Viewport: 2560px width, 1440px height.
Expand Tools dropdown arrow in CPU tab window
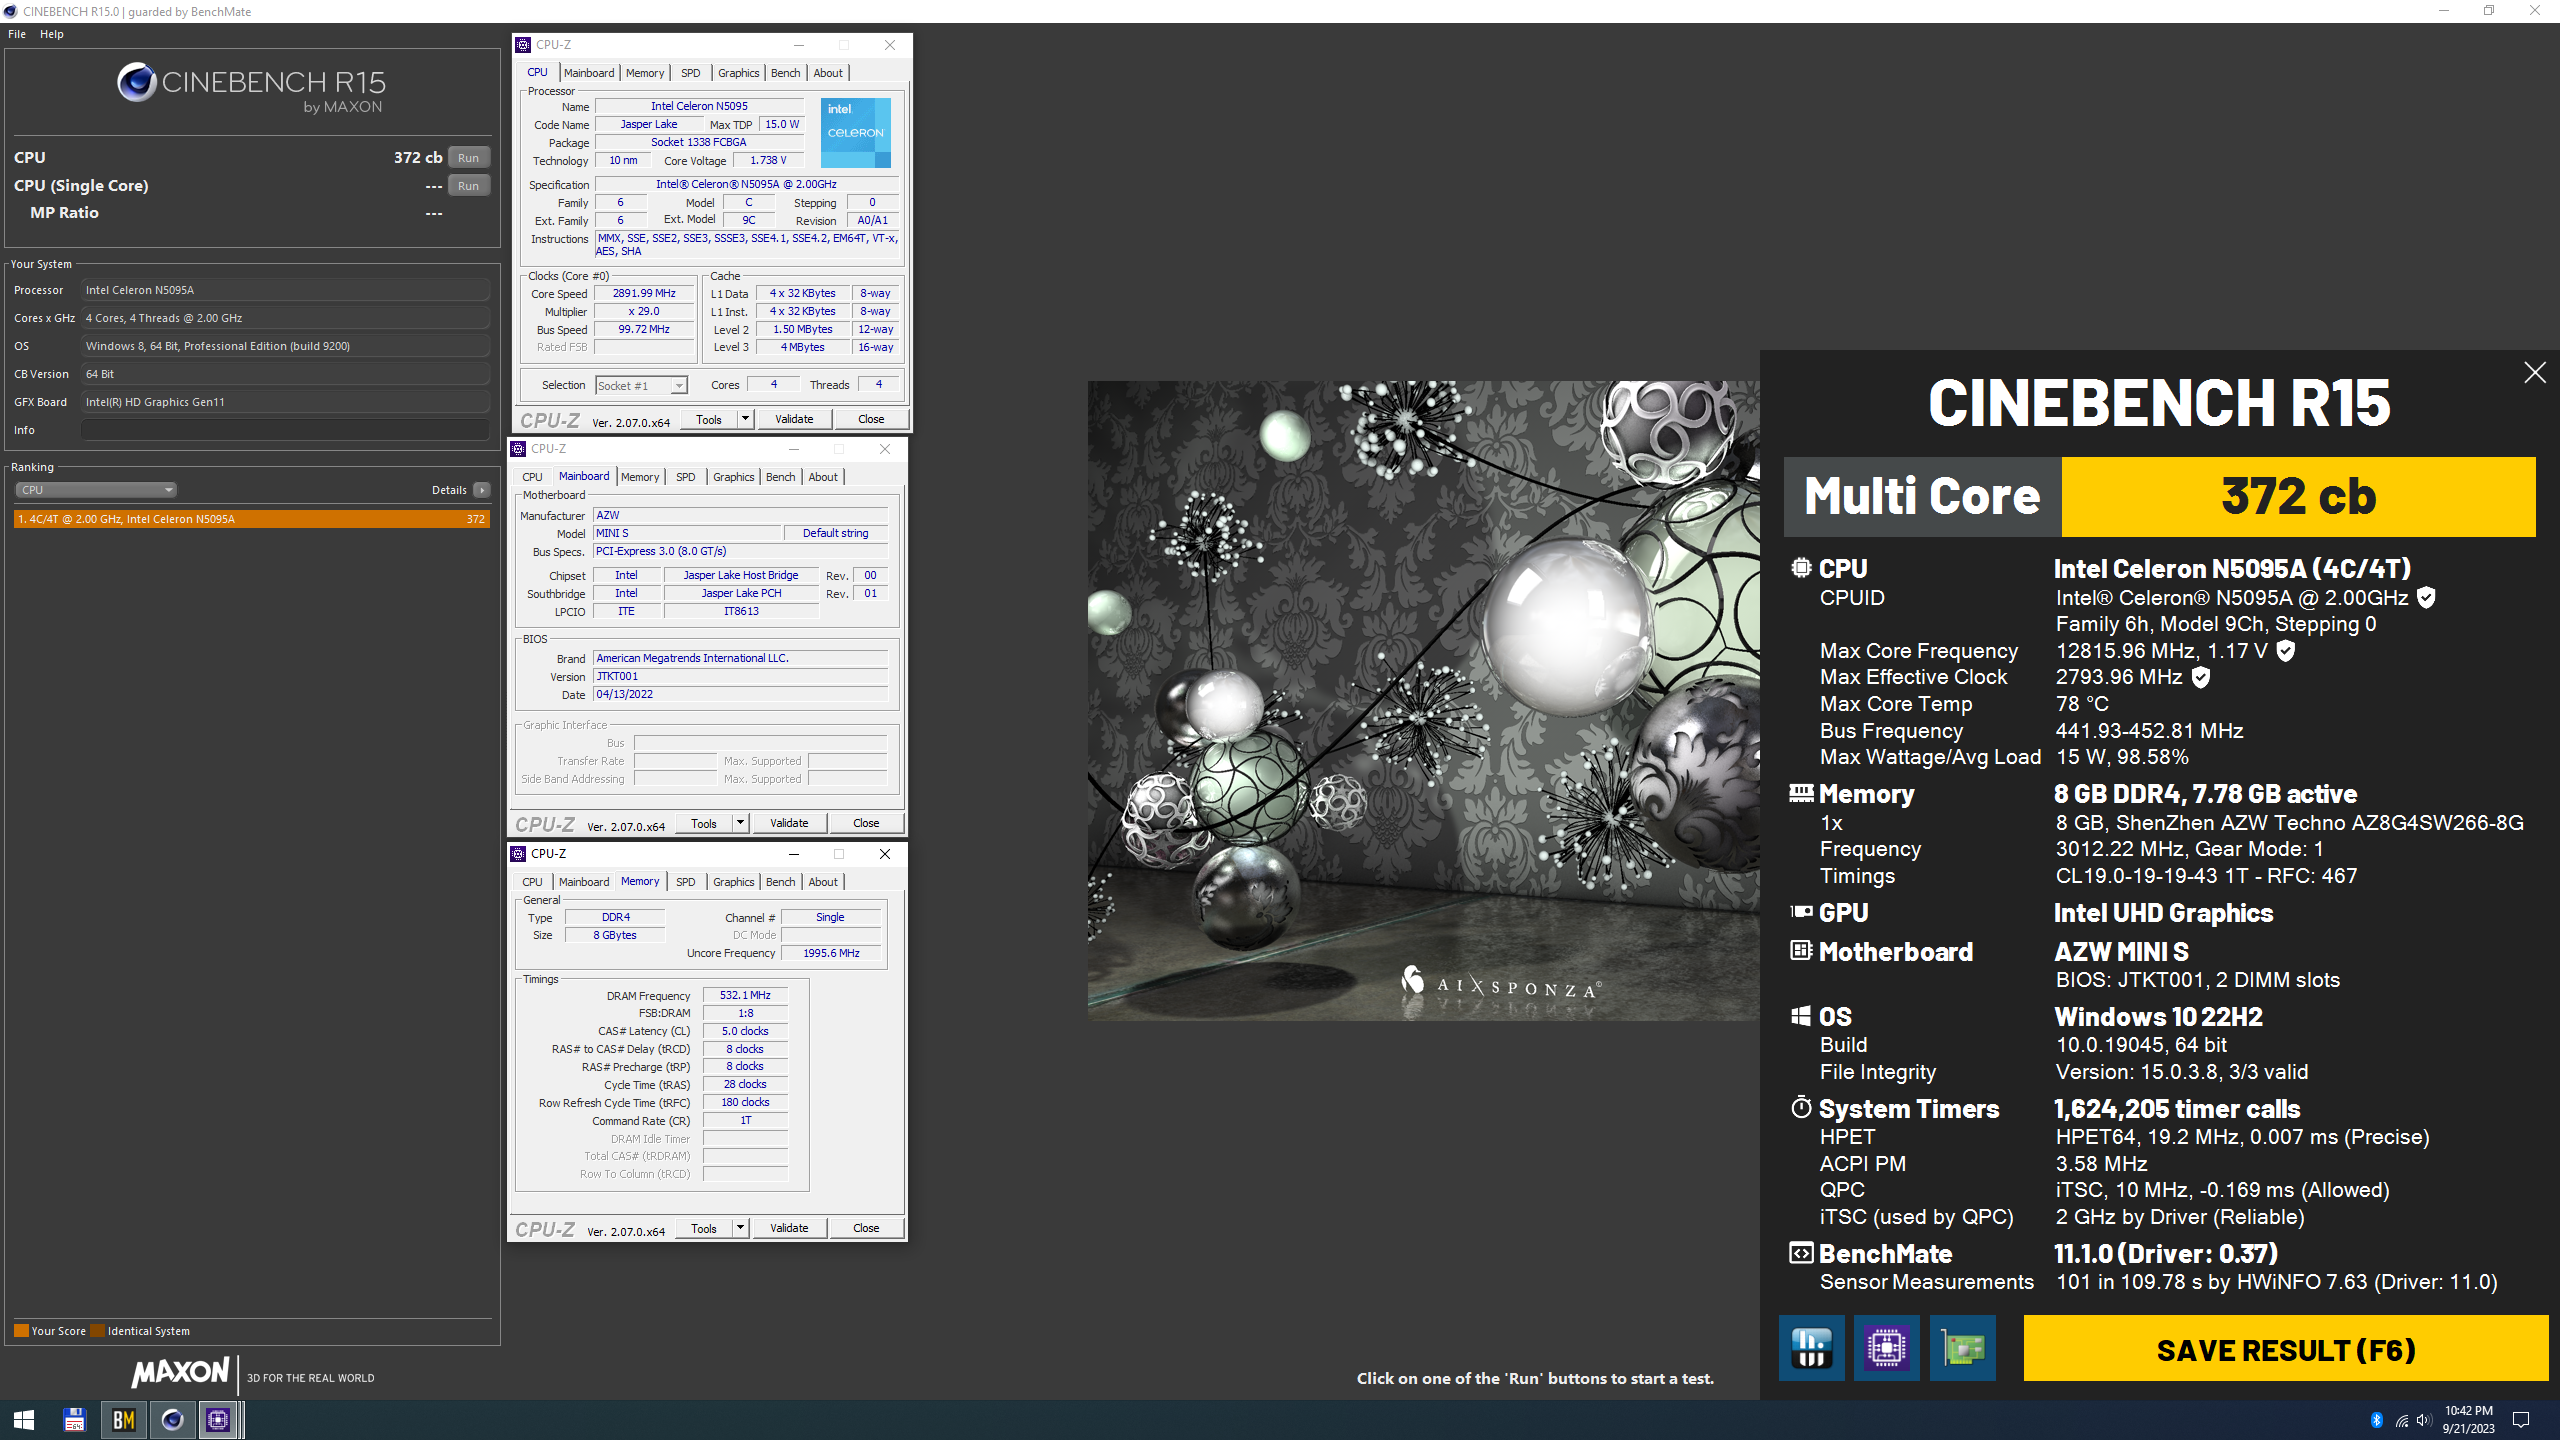(x=745, y=419)
